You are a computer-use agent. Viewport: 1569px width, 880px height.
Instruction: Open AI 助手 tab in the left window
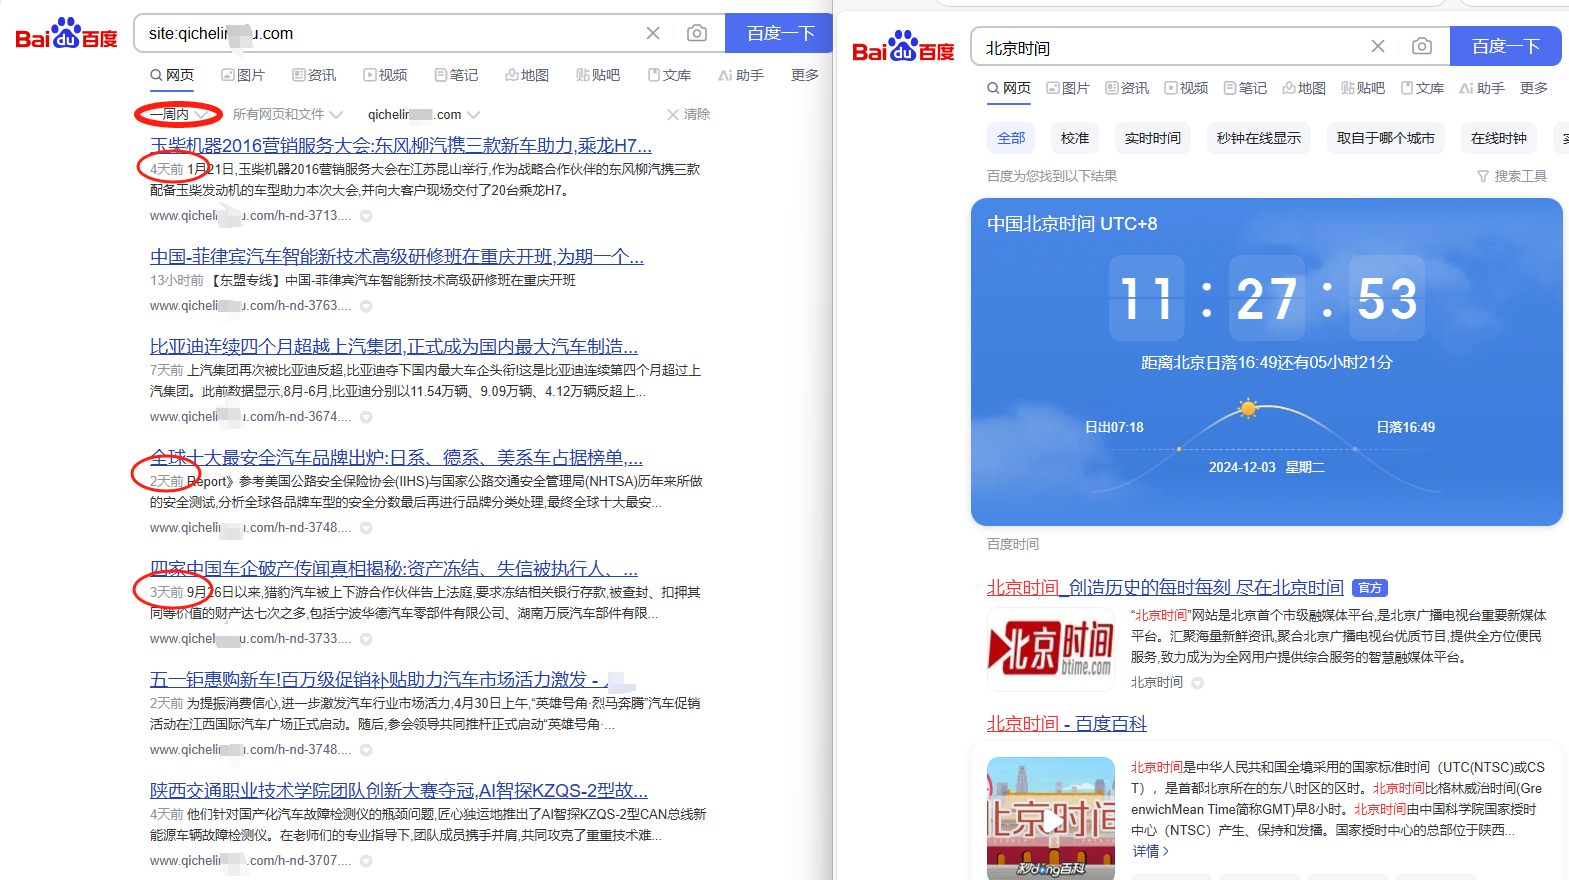pyautogui.click(x=741, y=75)
